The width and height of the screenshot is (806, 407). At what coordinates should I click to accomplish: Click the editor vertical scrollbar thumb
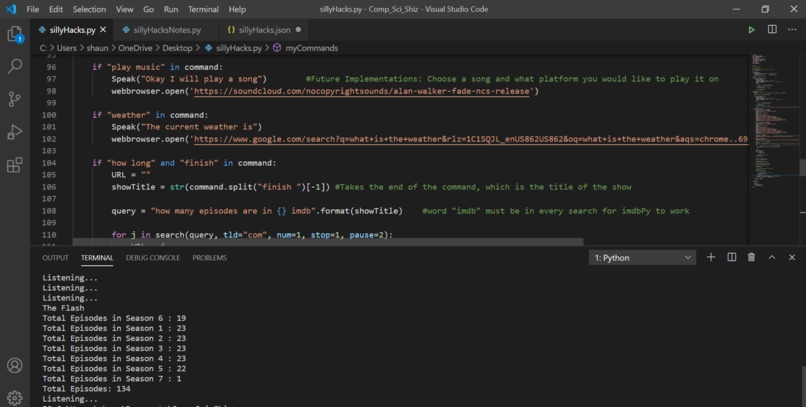802,167
